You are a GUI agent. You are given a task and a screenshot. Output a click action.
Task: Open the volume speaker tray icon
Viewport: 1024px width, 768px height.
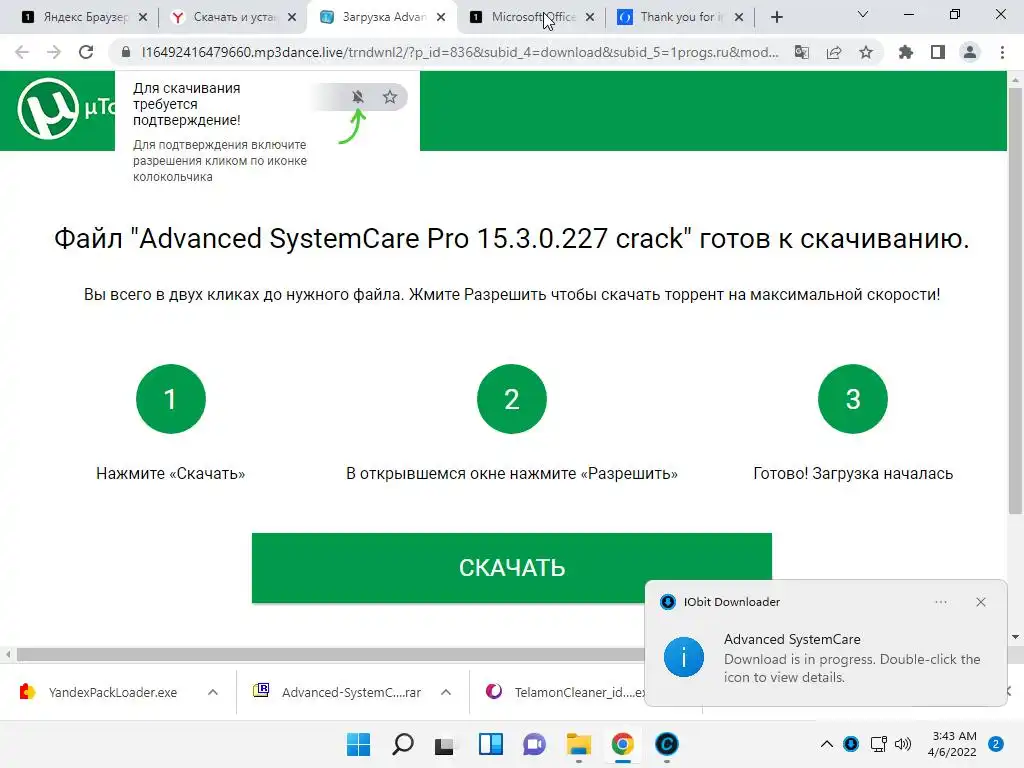coord(903,744)
